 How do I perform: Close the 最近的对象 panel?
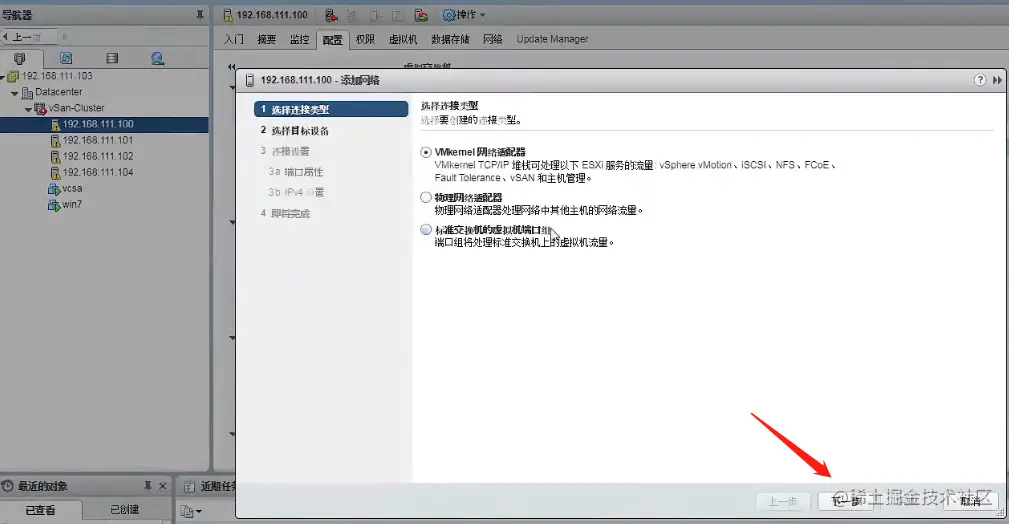click(163, 486)
